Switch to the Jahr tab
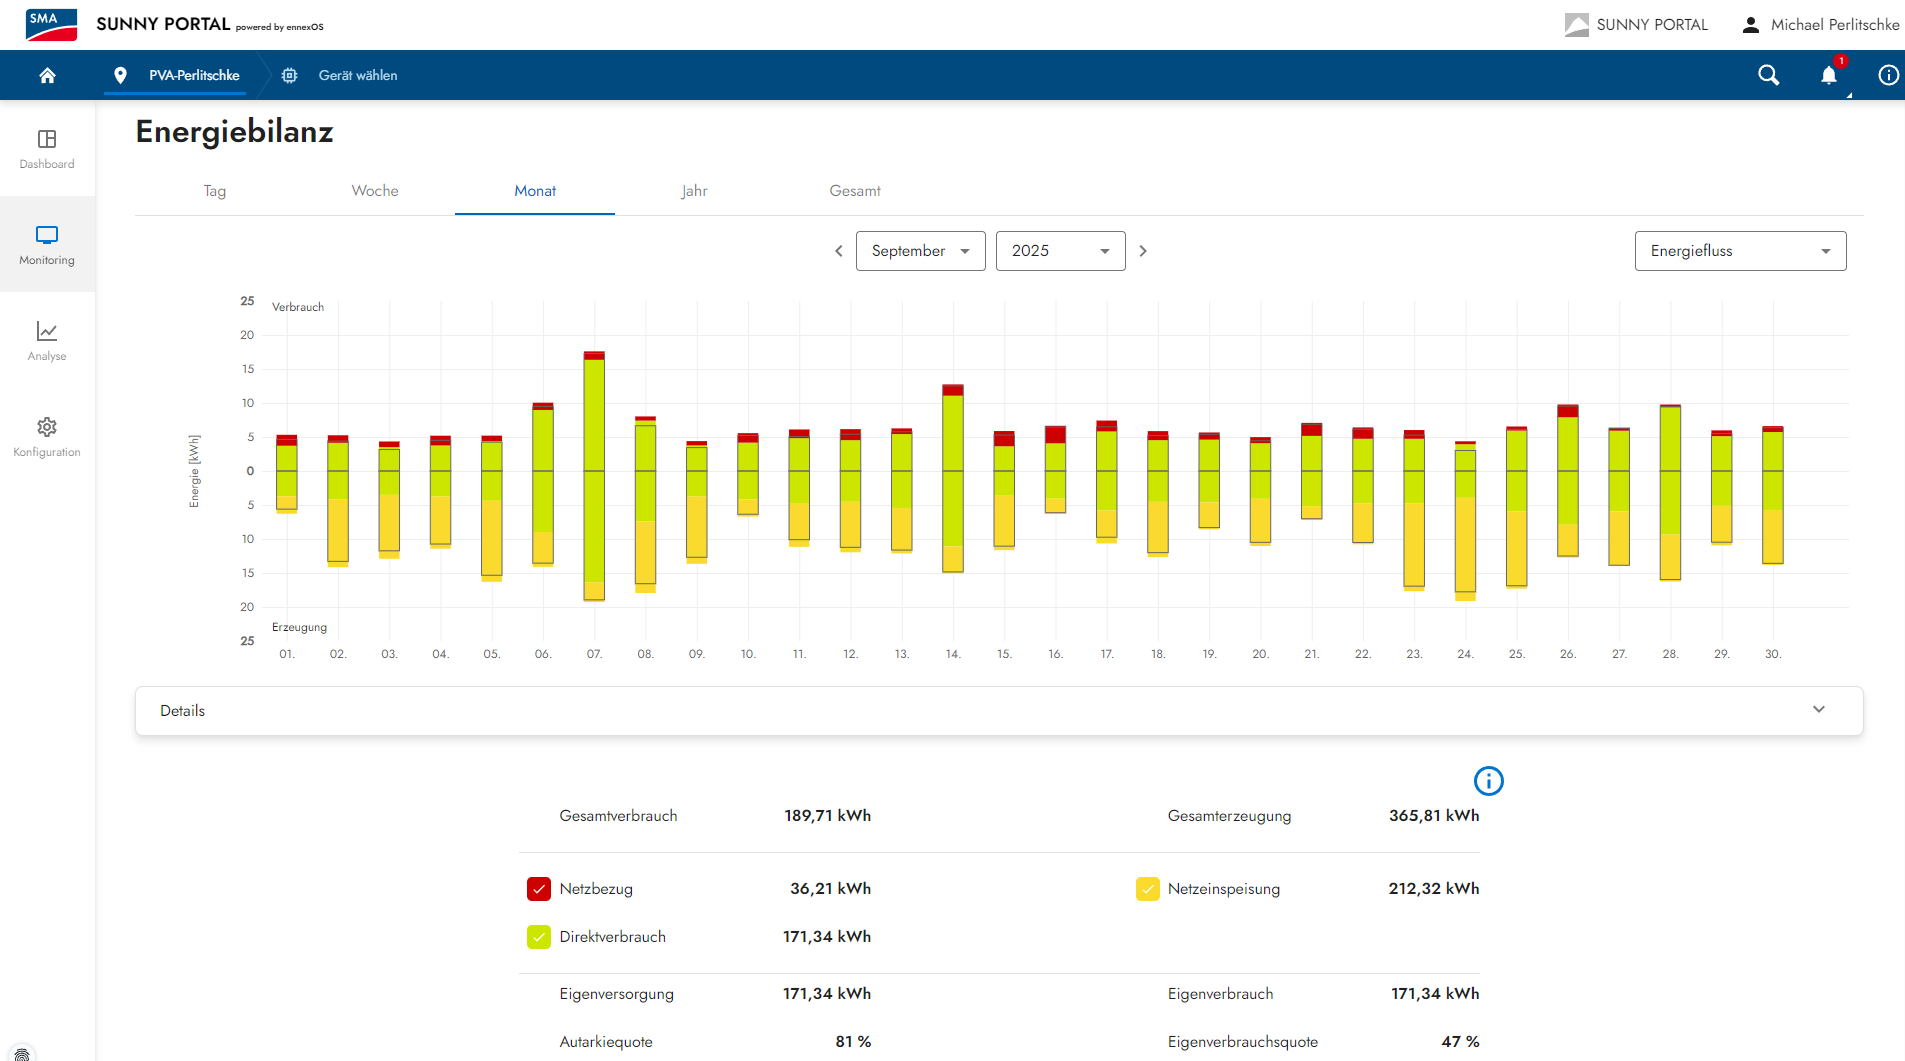This screenshot has height=1061, width=1905. [x=694, y=191]
